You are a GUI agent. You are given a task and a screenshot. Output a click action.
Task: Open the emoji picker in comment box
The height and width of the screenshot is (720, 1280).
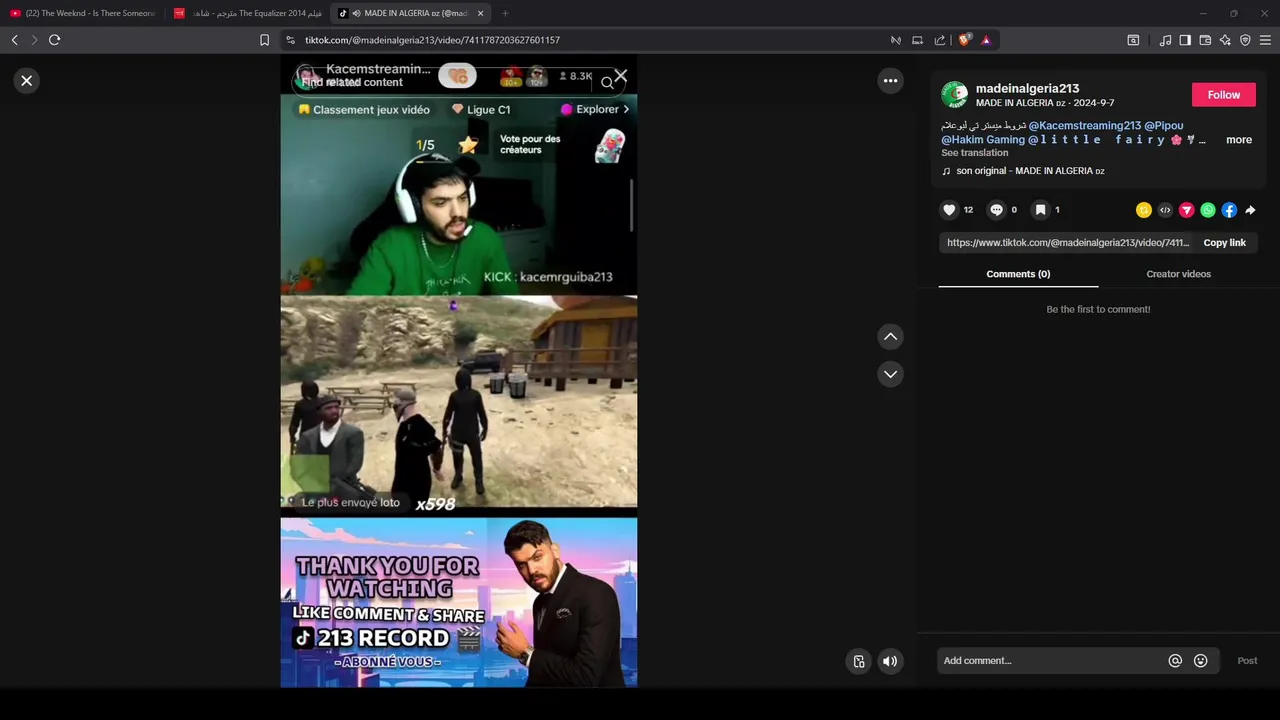[1201, 661]
